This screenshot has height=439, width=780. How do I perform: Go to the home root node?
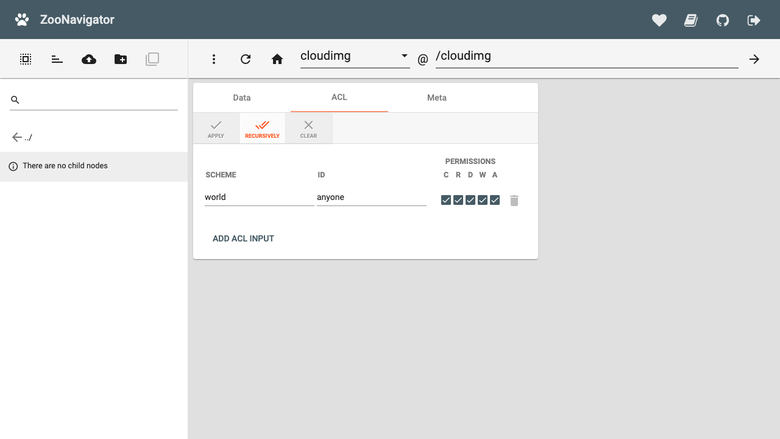click(277, 59)
